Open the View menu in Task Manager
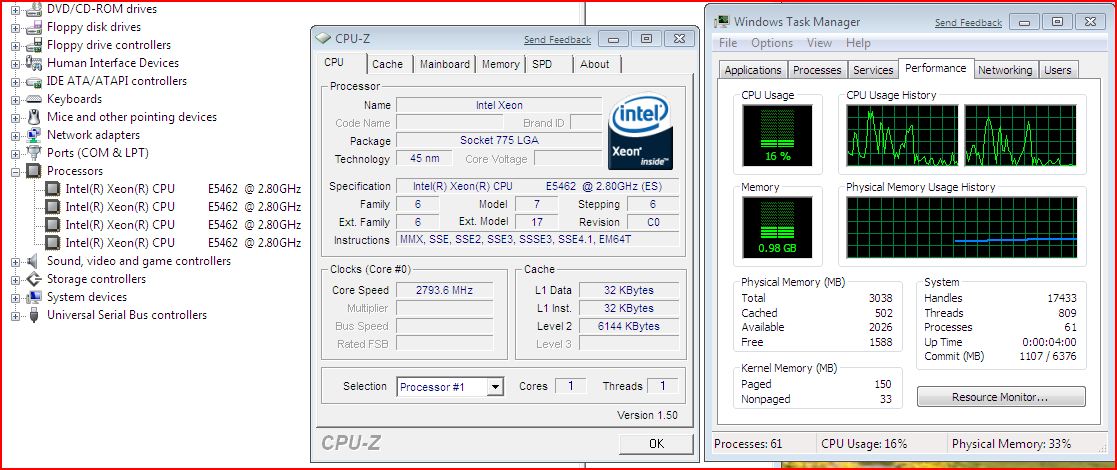 (x=819, y=43)
